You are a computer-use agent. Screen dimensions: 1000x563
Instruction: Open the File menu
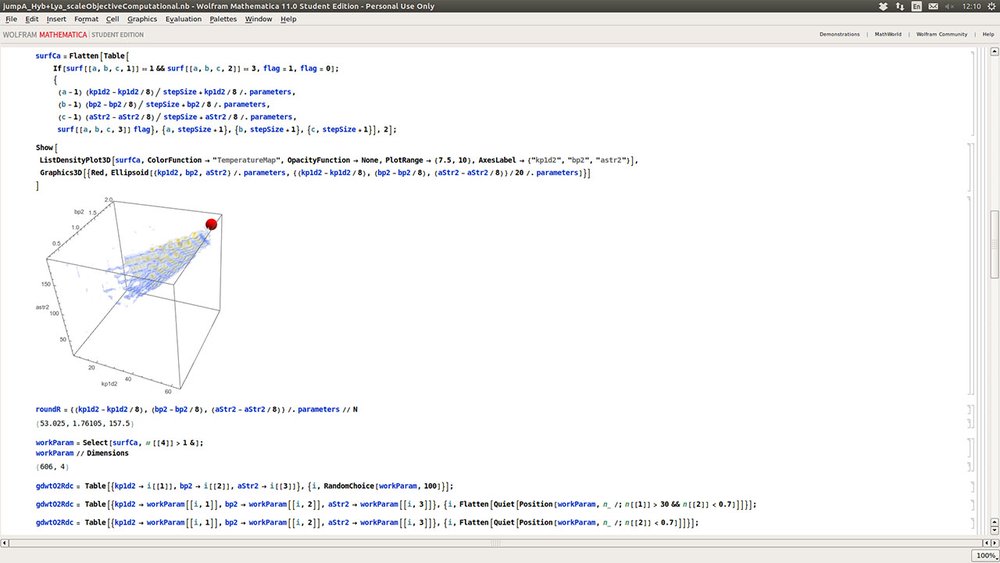(x=11, y=19)
